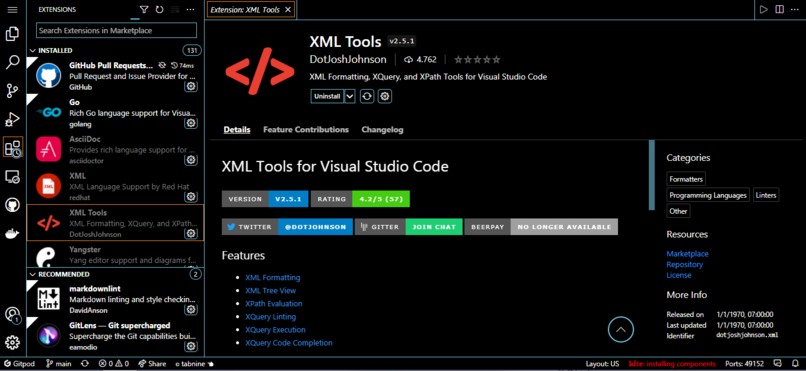Image resolution: width=806 pixels, height=371 pixels.
Task: Open the XML Tree View link
Action: point(270,290)
